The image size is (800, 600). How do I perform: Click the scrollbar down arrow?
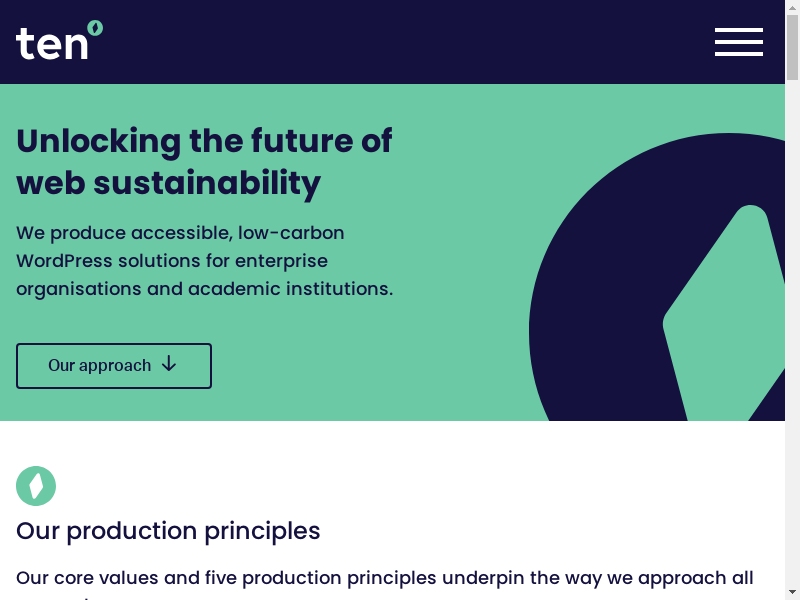[x=792, y=592]
